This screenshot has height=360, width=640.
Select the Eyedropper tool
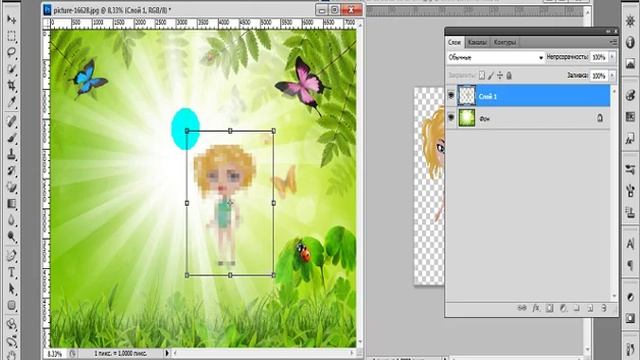(11, 102)
